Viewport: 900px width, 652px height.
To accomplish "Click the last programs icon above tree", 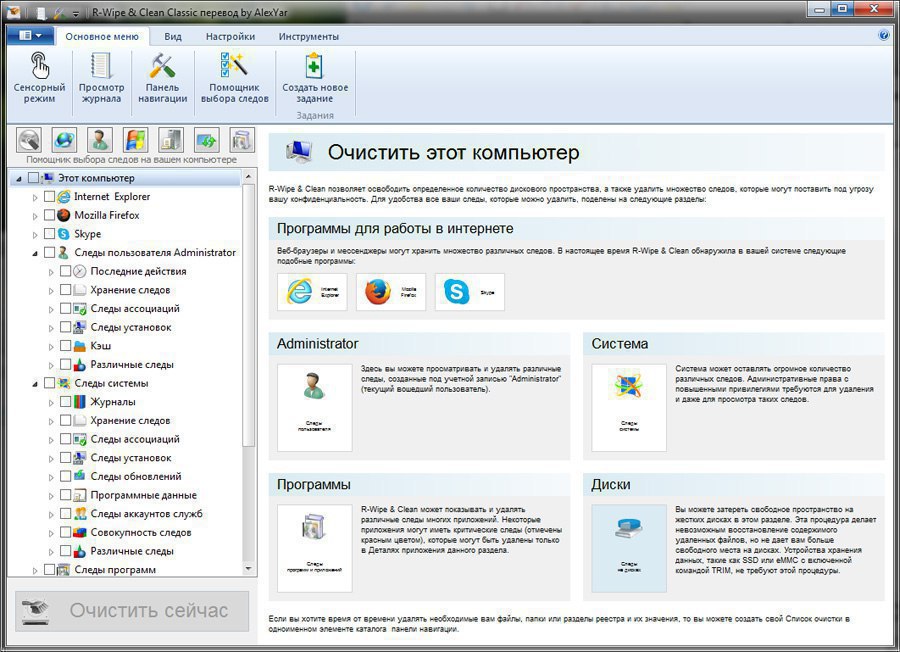I will [242, 141].
